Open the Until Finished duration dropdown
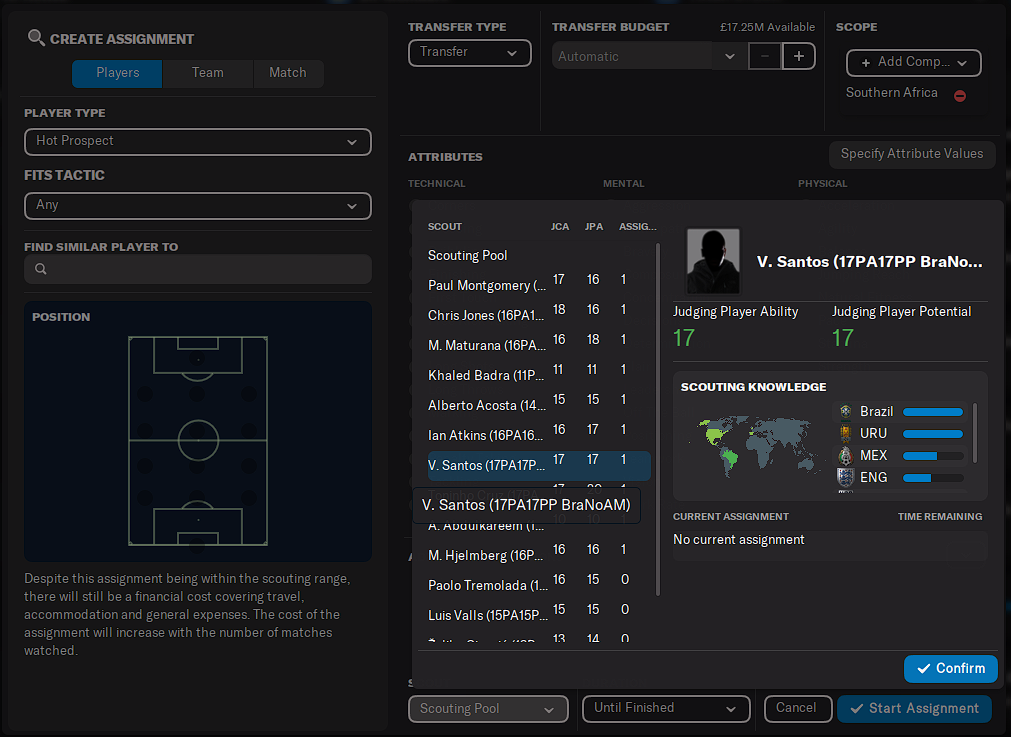 tap(666, 709)
